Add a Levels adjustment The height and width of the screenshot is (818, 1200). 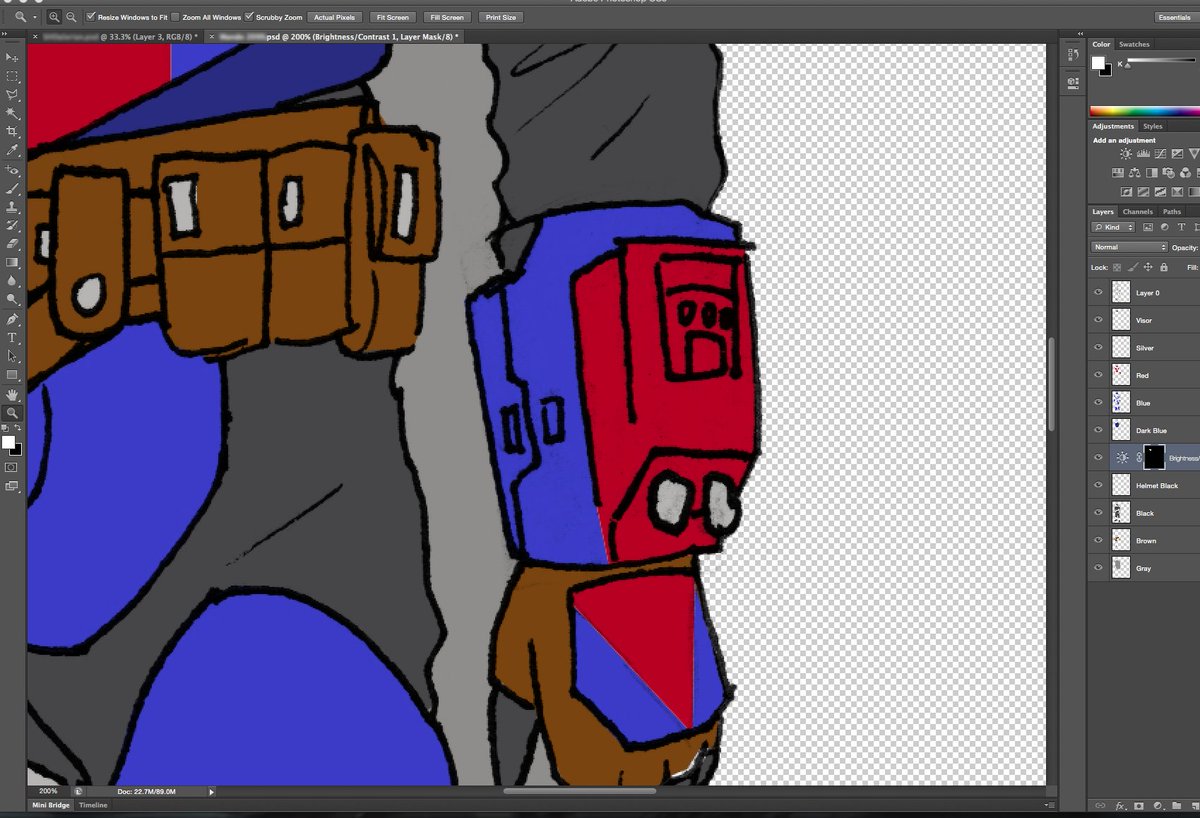click(x=1143, y=154)
